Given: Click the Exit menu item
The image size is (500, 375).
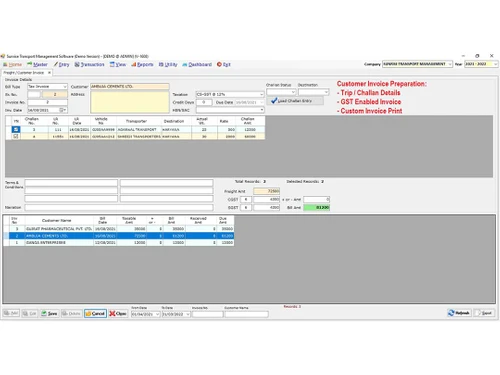Looking at the screenshot, I should (x=224, y=64).
